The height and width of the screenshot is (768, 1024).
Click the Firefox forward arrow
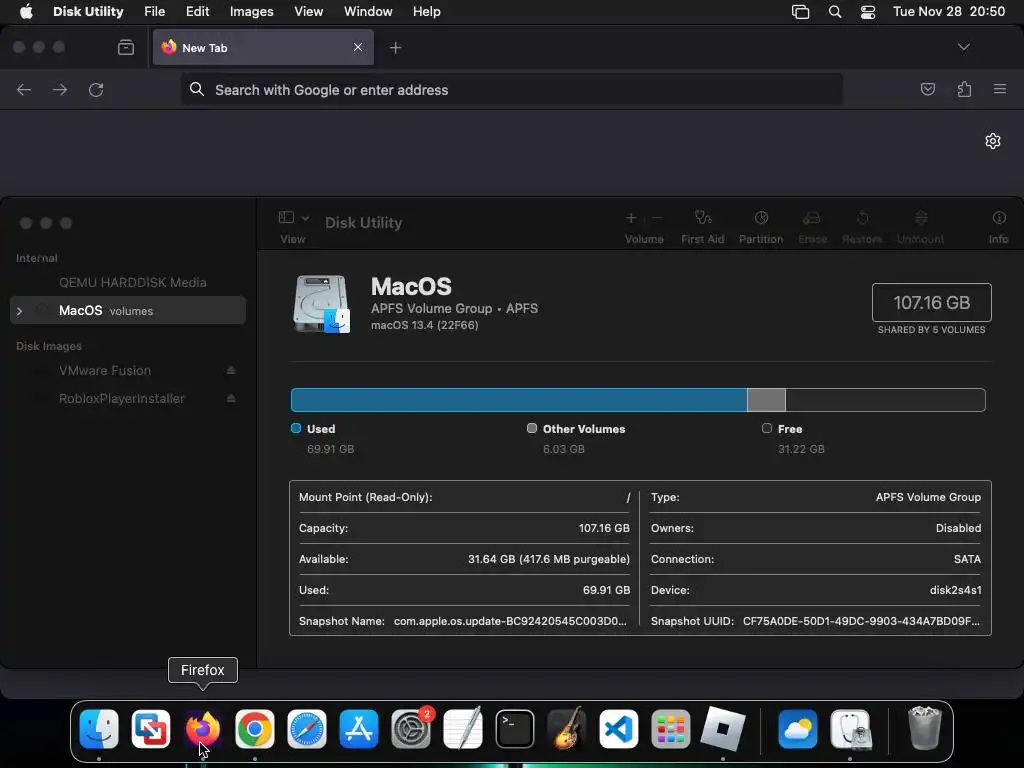[60, 89]
